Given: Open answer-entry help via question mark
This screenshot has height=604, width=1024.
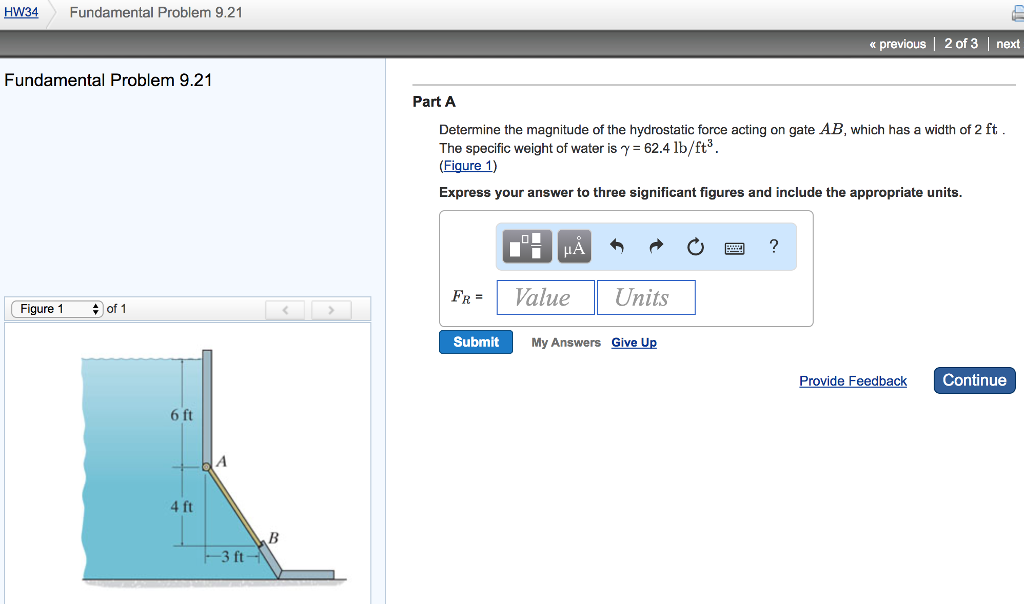Looking at the screenshot, I should (x=772, y=246).
